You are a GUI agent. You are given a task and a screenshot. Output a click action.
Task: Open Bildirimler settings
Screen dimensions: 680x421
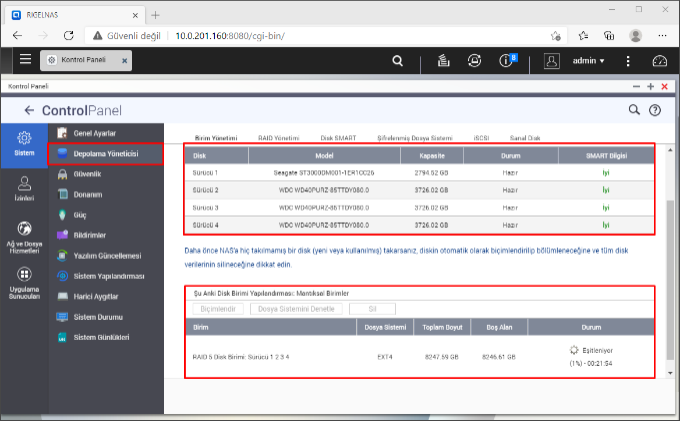[106, 235]
